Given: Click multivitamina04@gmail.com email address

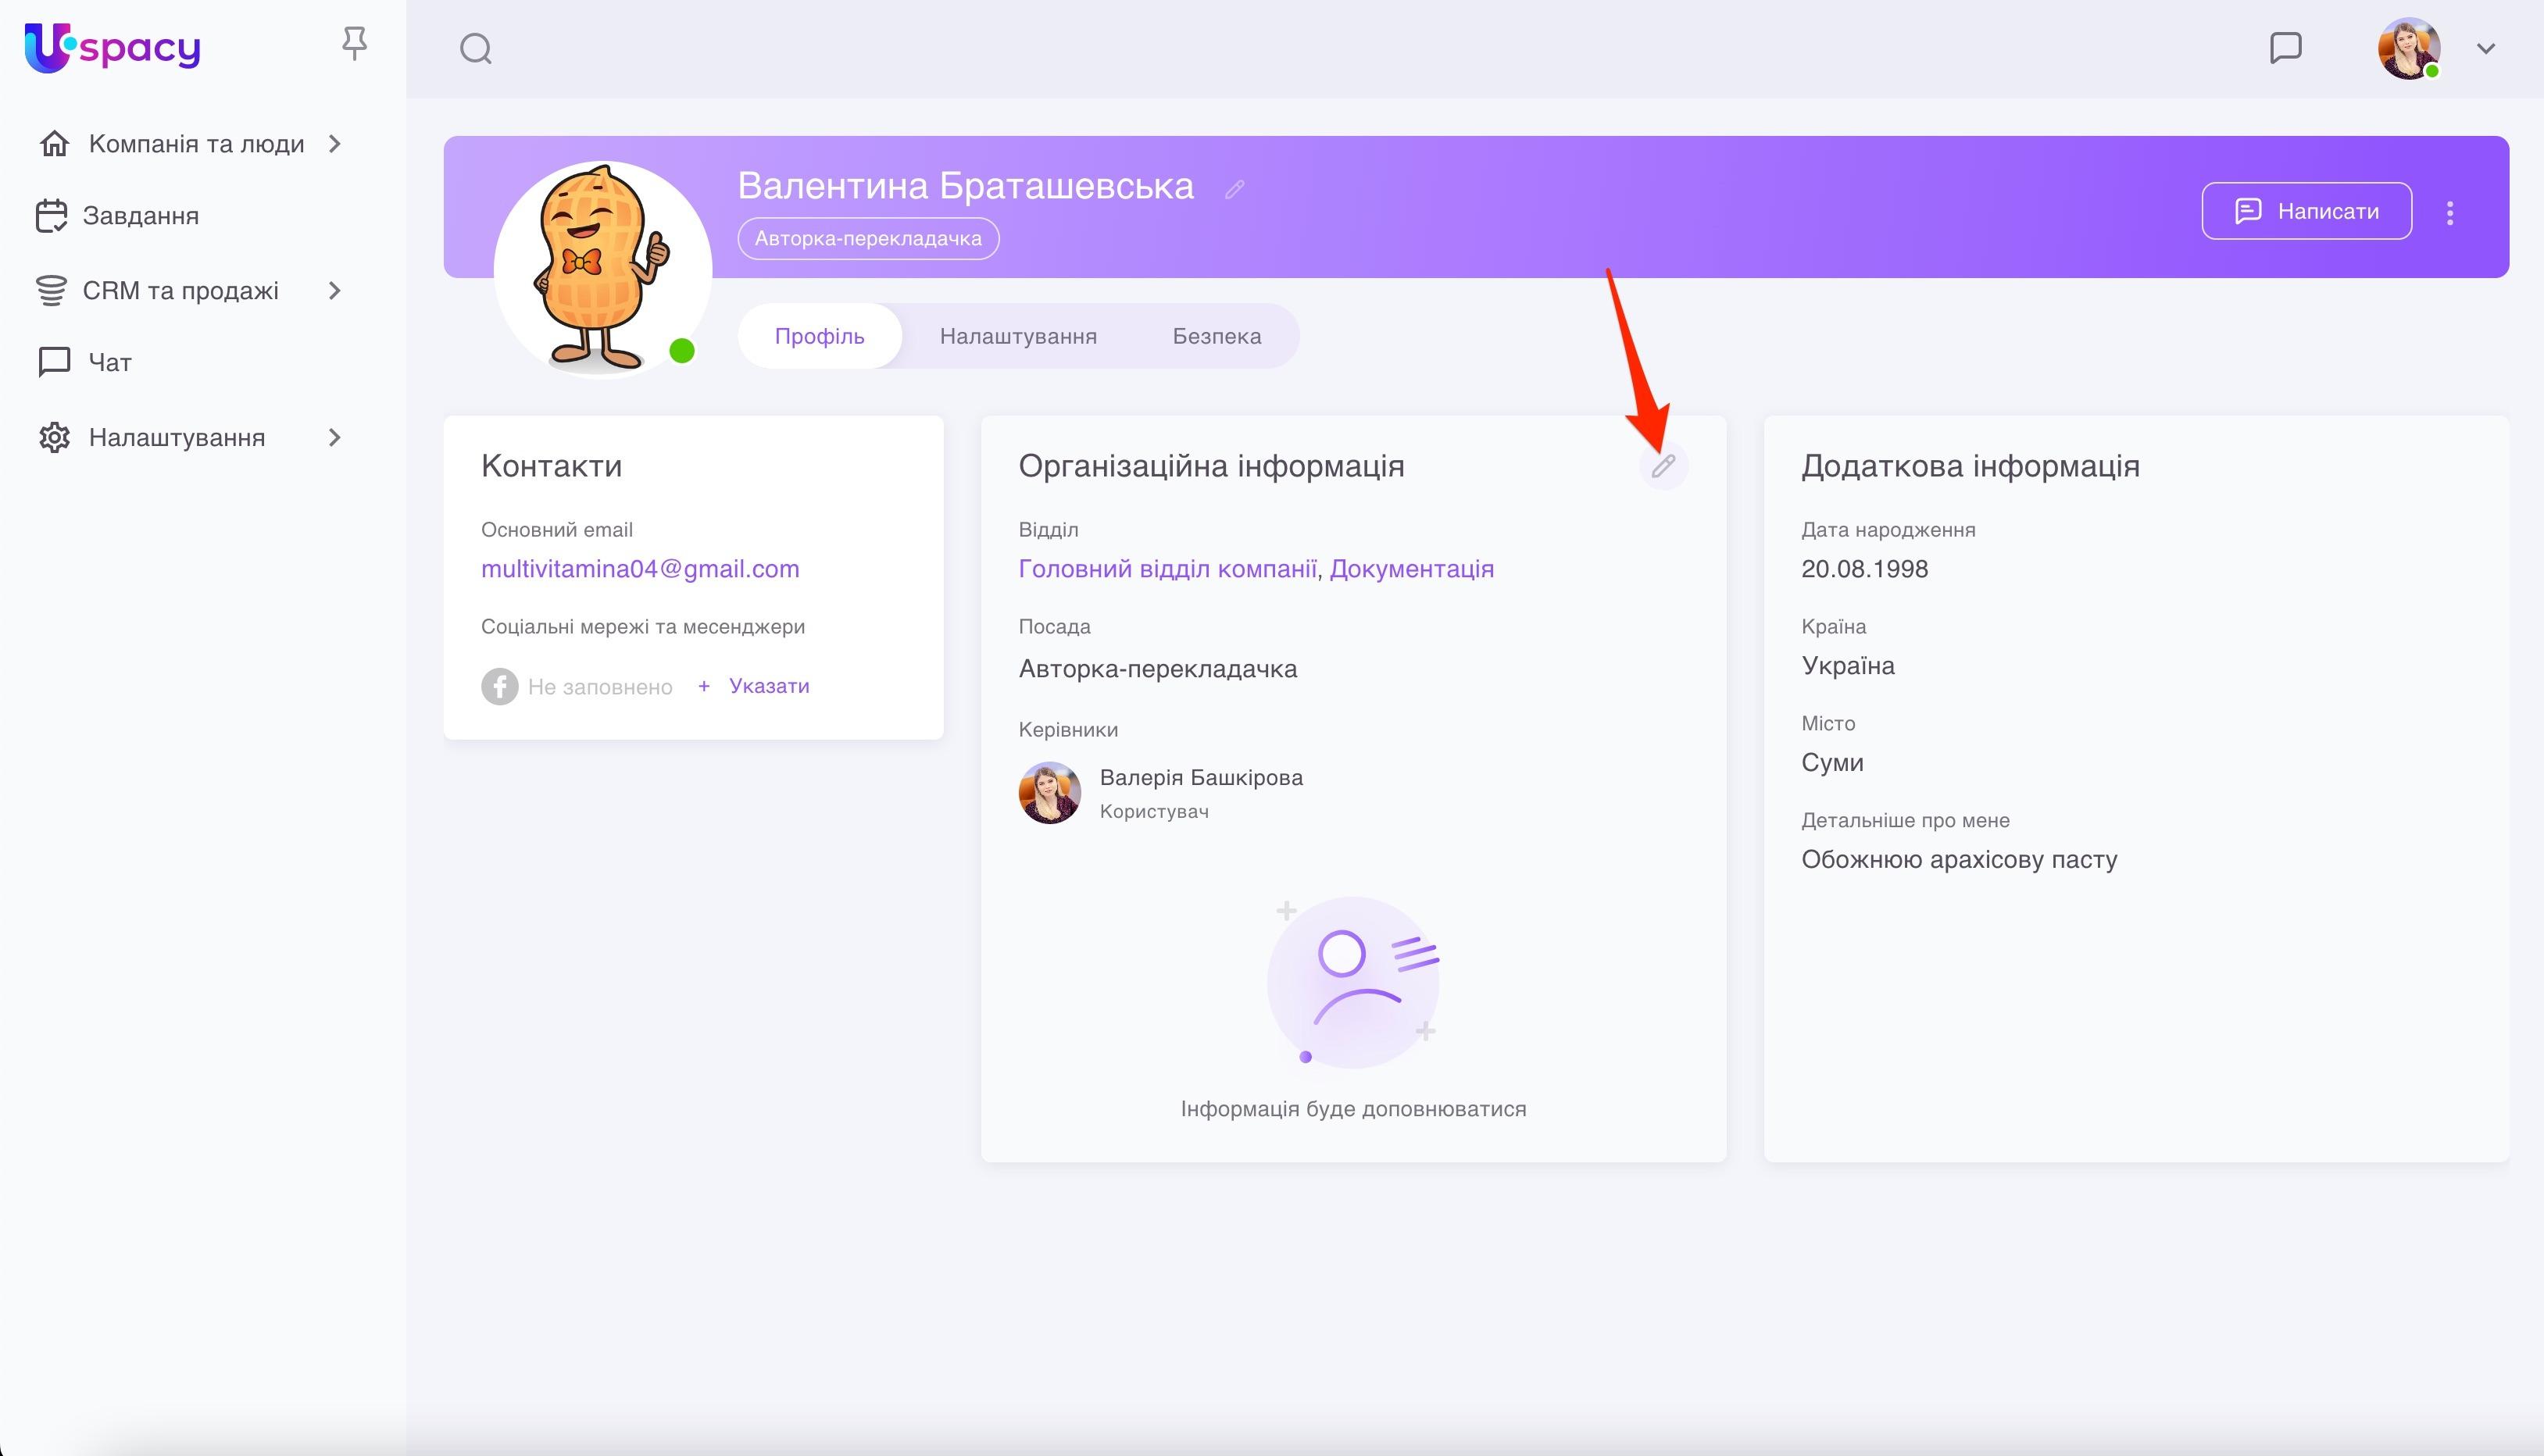Looking at the screenshot, I should coord(641,568).
